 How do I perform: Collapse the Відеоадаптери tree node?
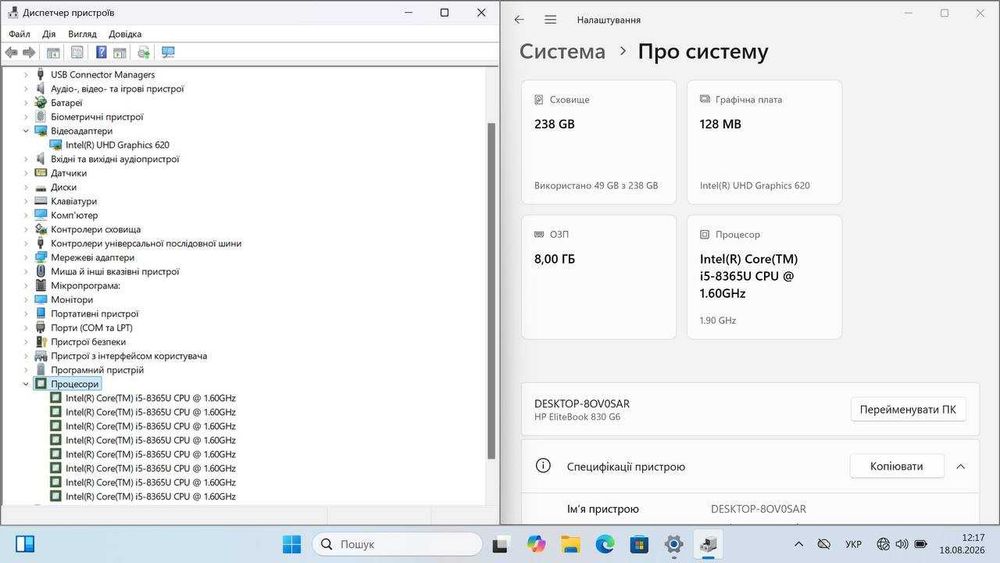coord(26,131)
